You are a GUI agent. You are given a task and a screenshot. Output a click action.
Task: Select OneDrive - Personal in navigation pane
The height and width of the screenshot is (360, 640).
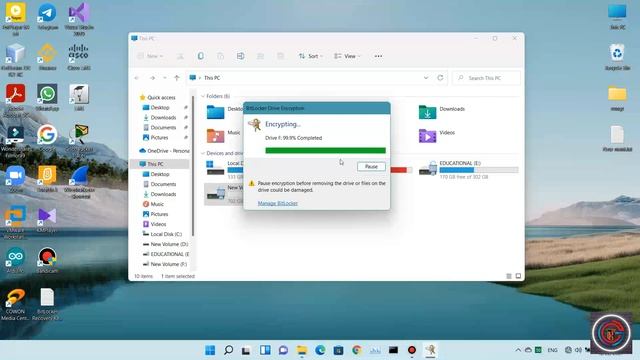[164, 151]
